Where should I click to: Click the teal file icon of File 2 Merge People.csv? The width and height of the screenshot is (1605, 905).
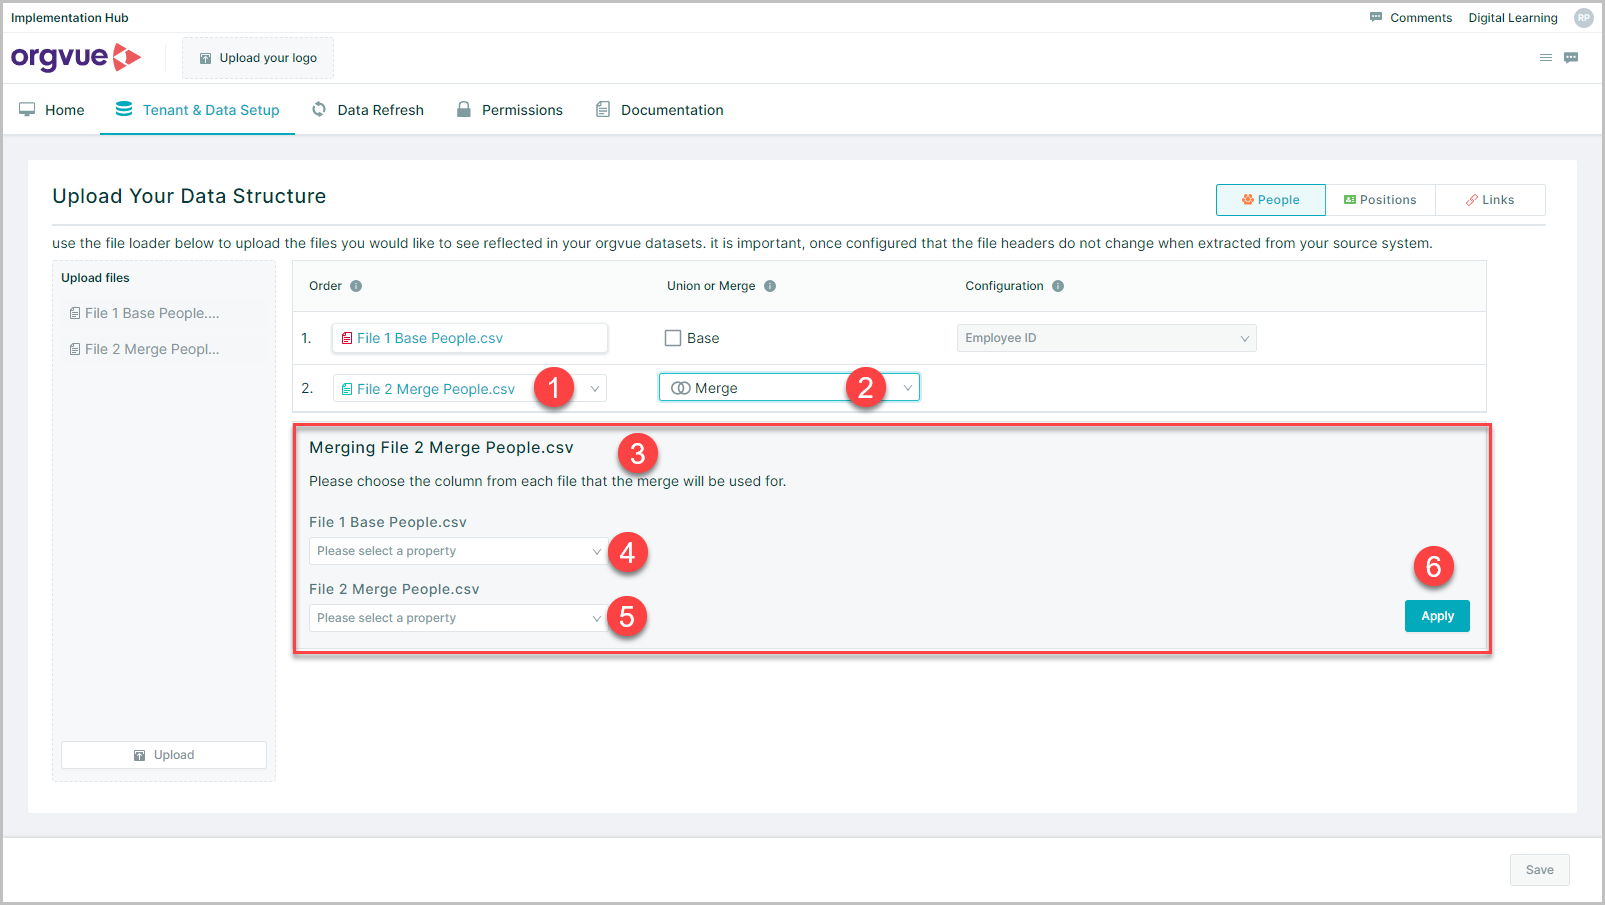(347, 389)
